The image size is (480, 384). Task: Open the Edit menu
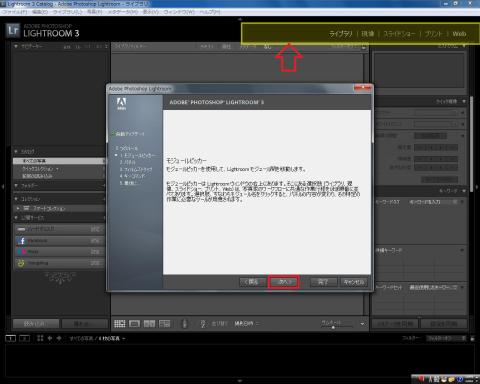40,12
